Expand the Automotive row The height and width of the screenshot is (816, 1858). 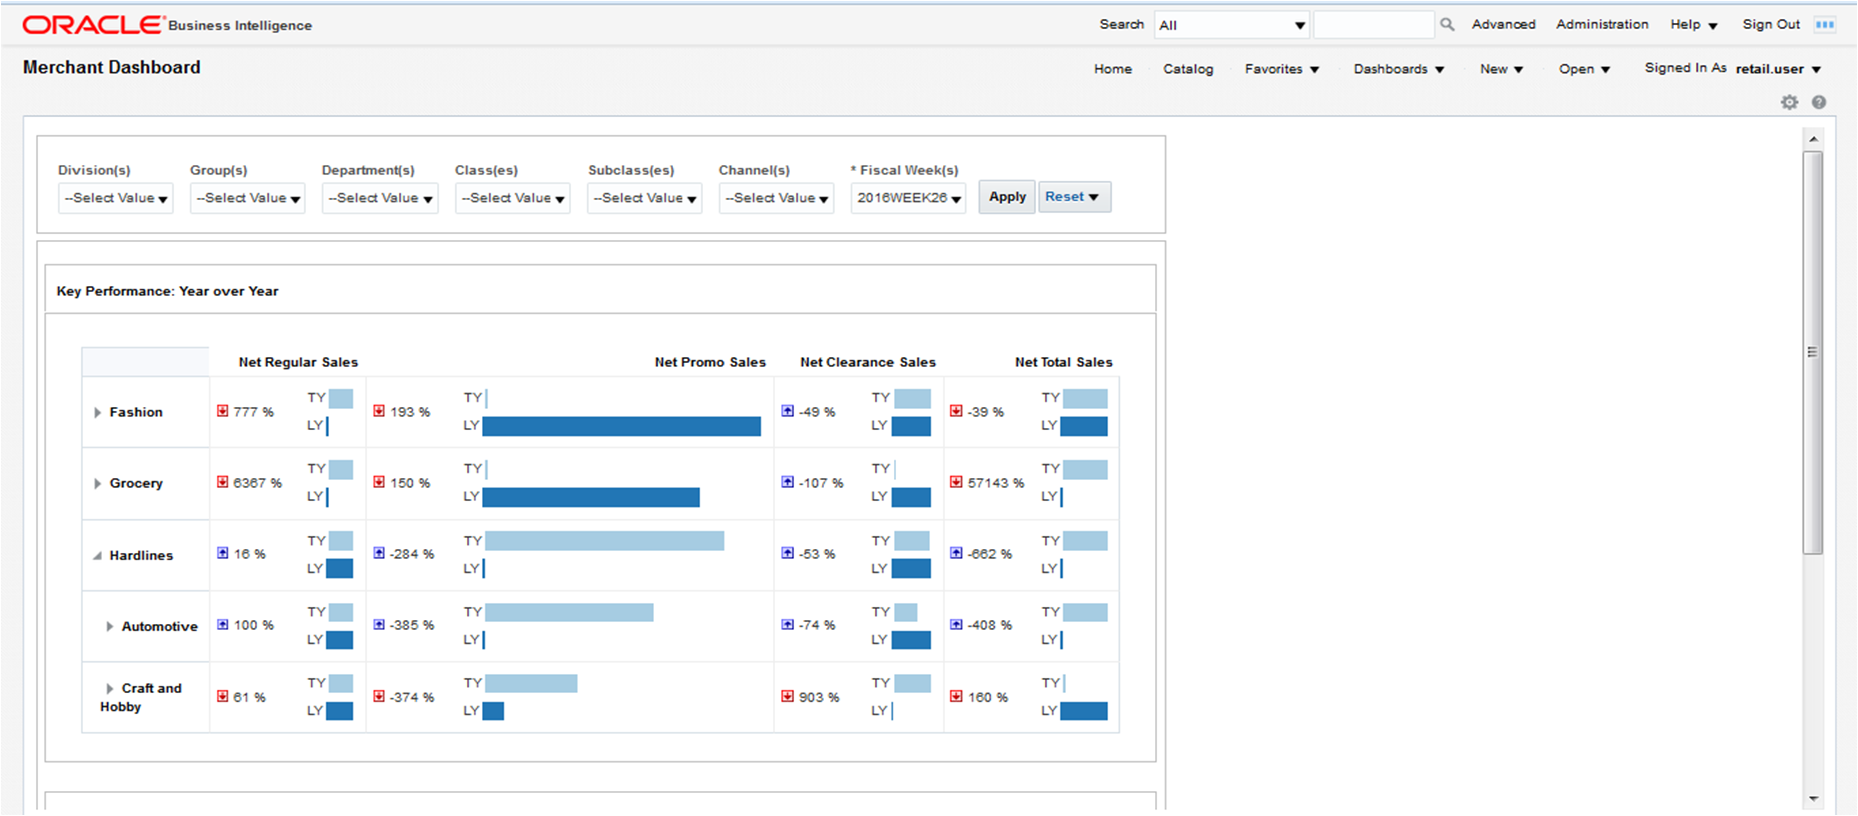pos(109,626)
